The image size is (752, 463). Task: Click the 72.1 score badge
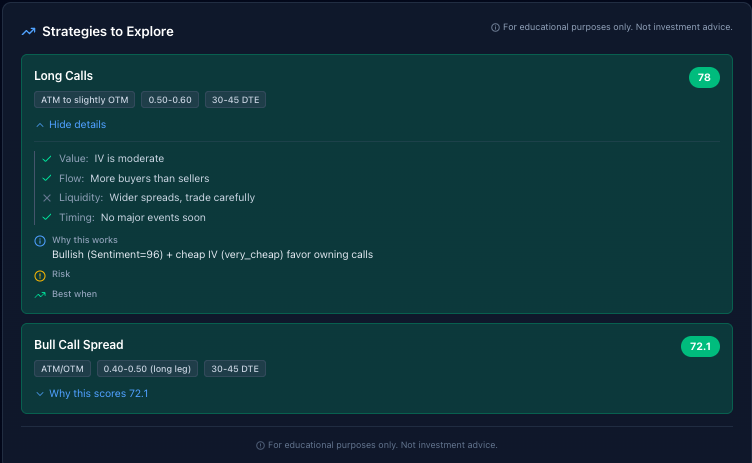pos(700,346)
